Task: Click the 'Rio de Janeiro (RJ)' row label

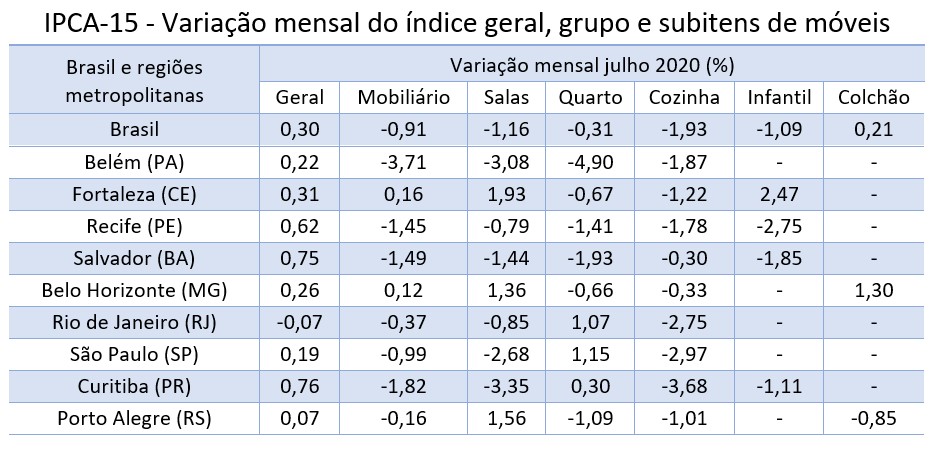Action: (135, 322)
